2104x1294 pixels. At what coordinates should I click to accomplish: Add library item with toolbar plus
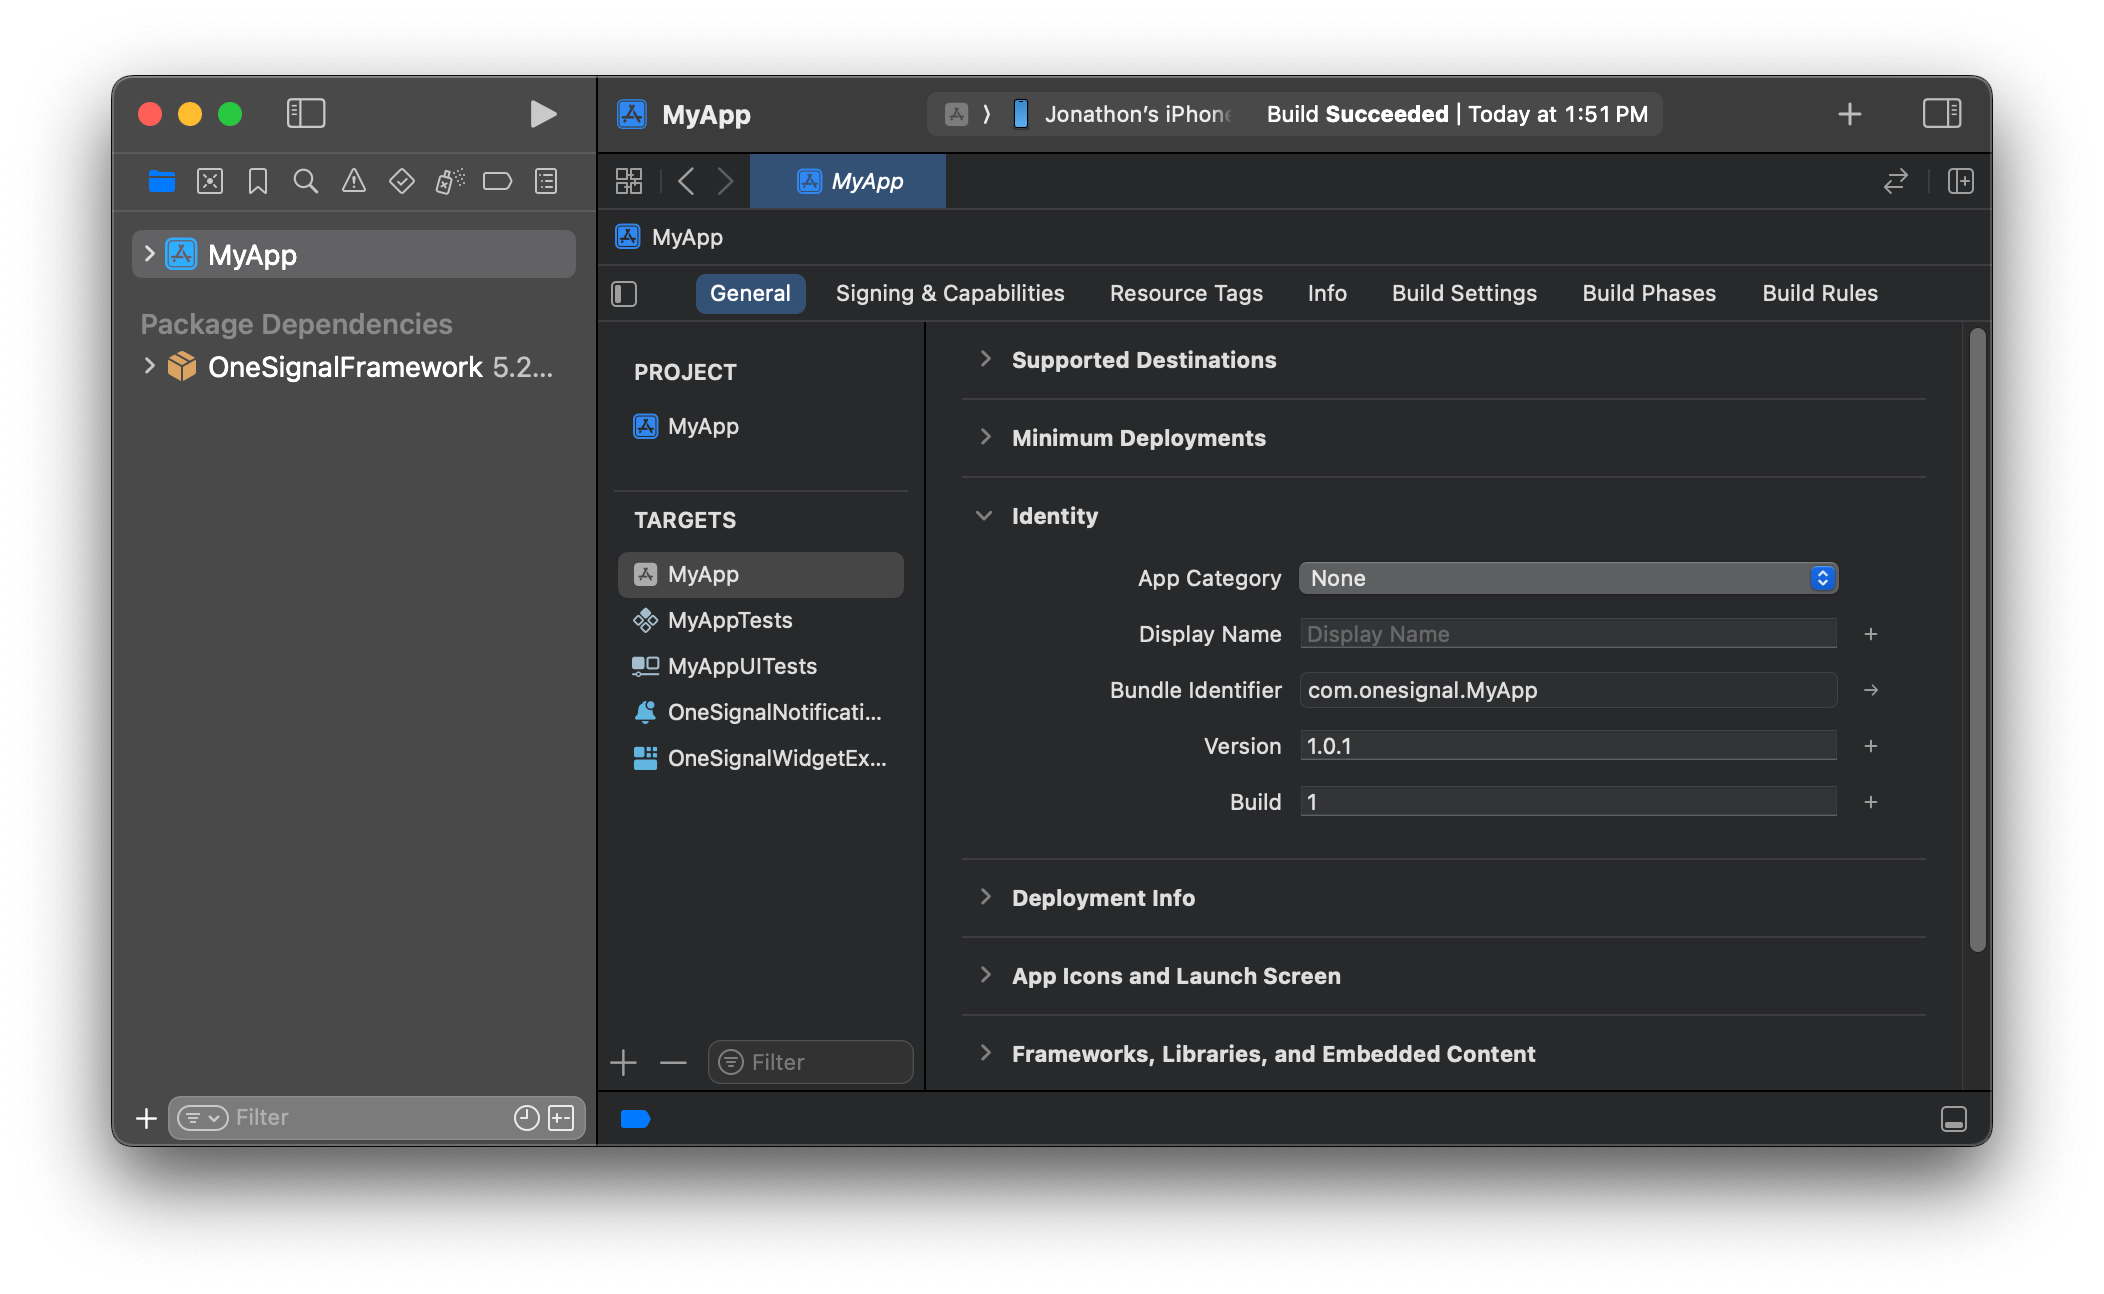[1850, 114]
